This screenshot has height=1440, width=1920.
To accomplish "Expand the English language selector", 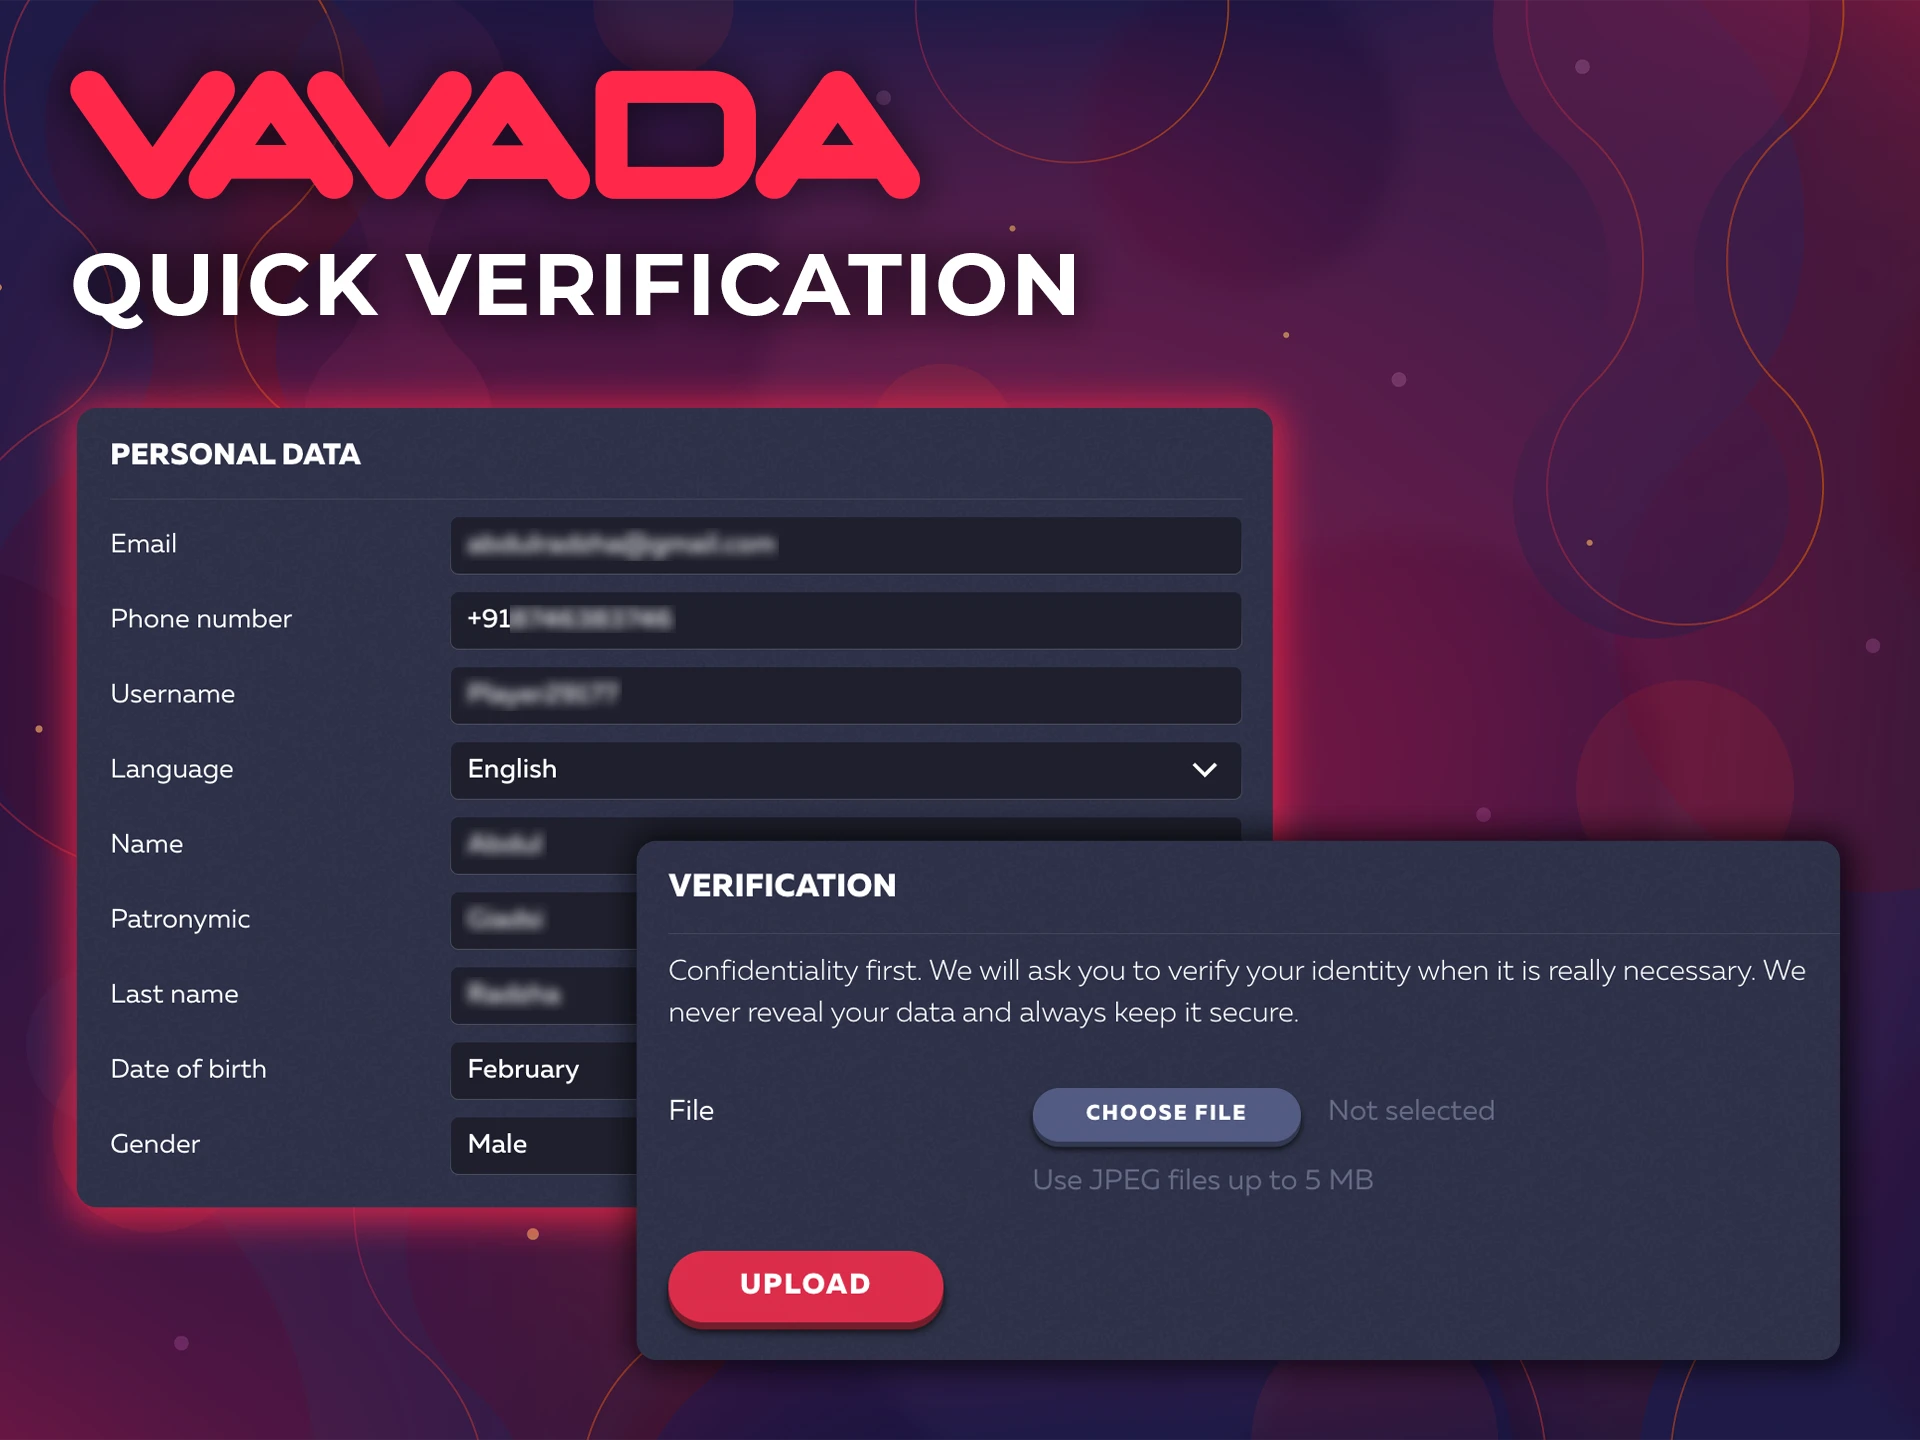I will (x=845, y=770).
